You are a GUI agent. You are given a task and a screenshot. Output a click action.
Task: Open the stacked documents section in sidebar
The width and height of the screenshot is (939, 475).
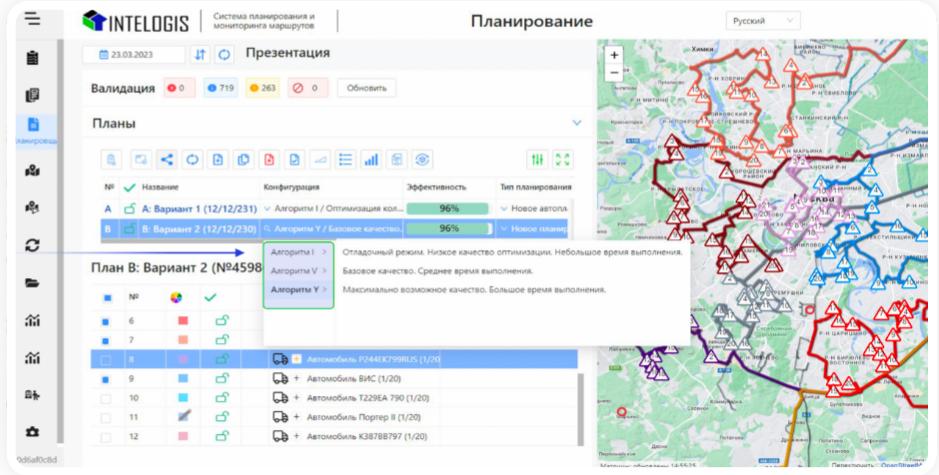[x=32, y=95]
